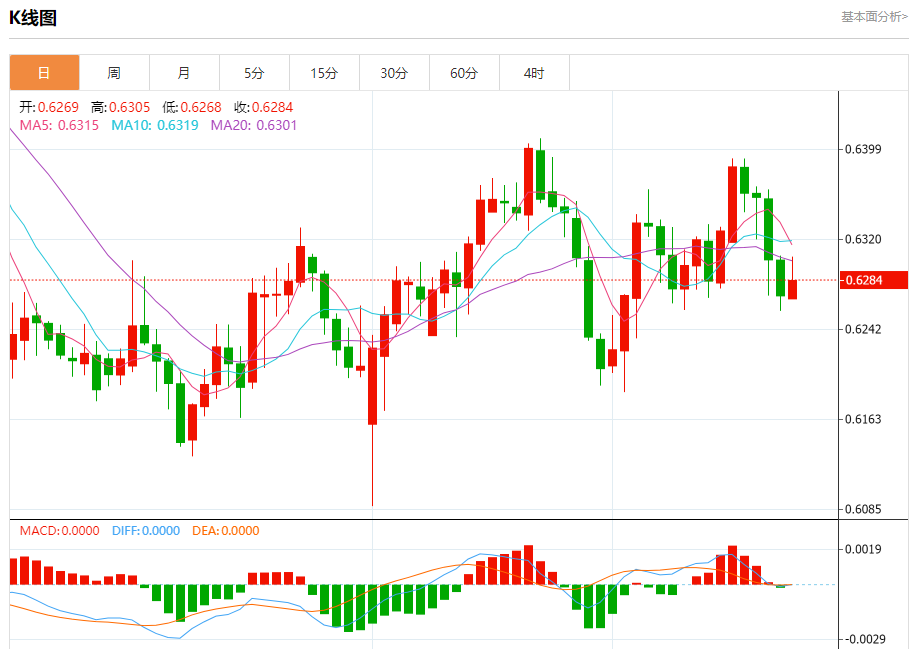Click the MA10: 0.6319 label
The width and height of the screenshot is (914, 649).
155,125
